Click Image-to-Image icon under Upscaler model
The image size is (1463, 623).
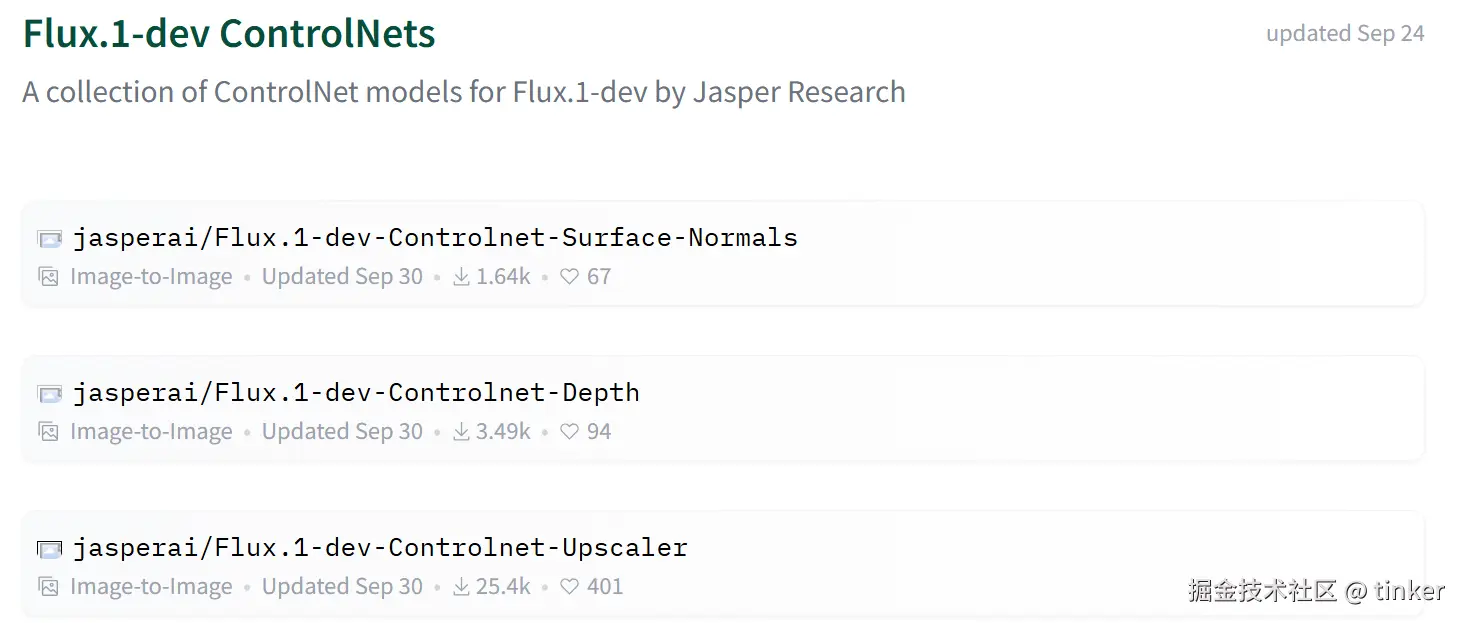(48, 587)
